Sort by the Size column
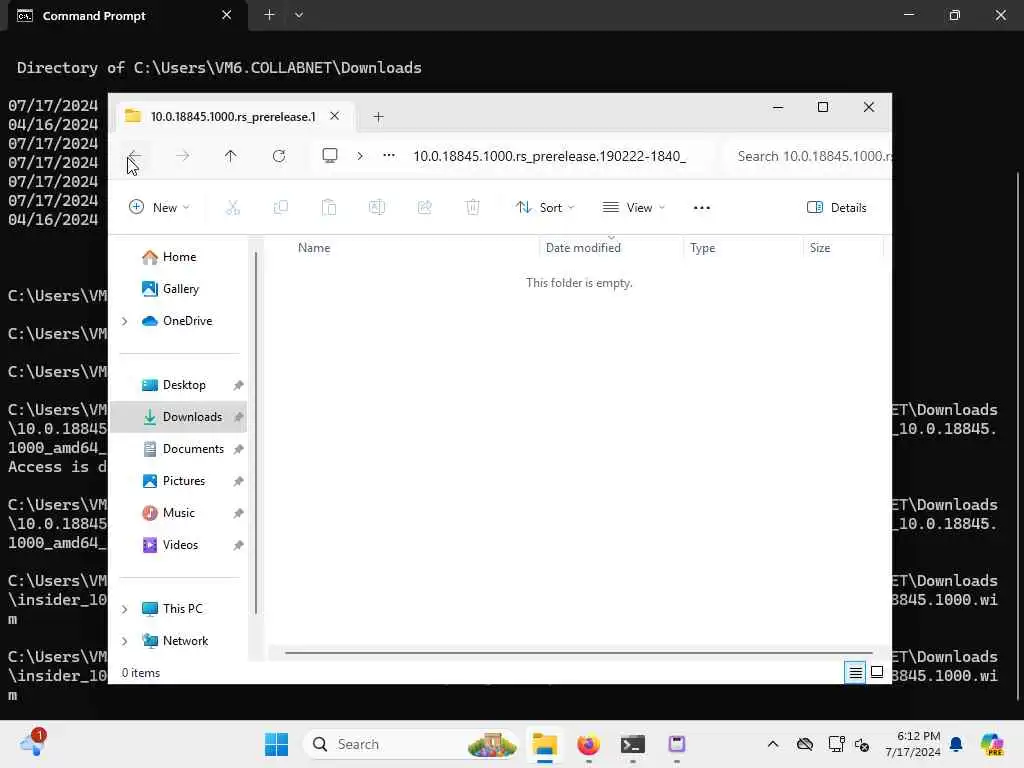This screenshot has height=768, width=1024. point(820,248)
